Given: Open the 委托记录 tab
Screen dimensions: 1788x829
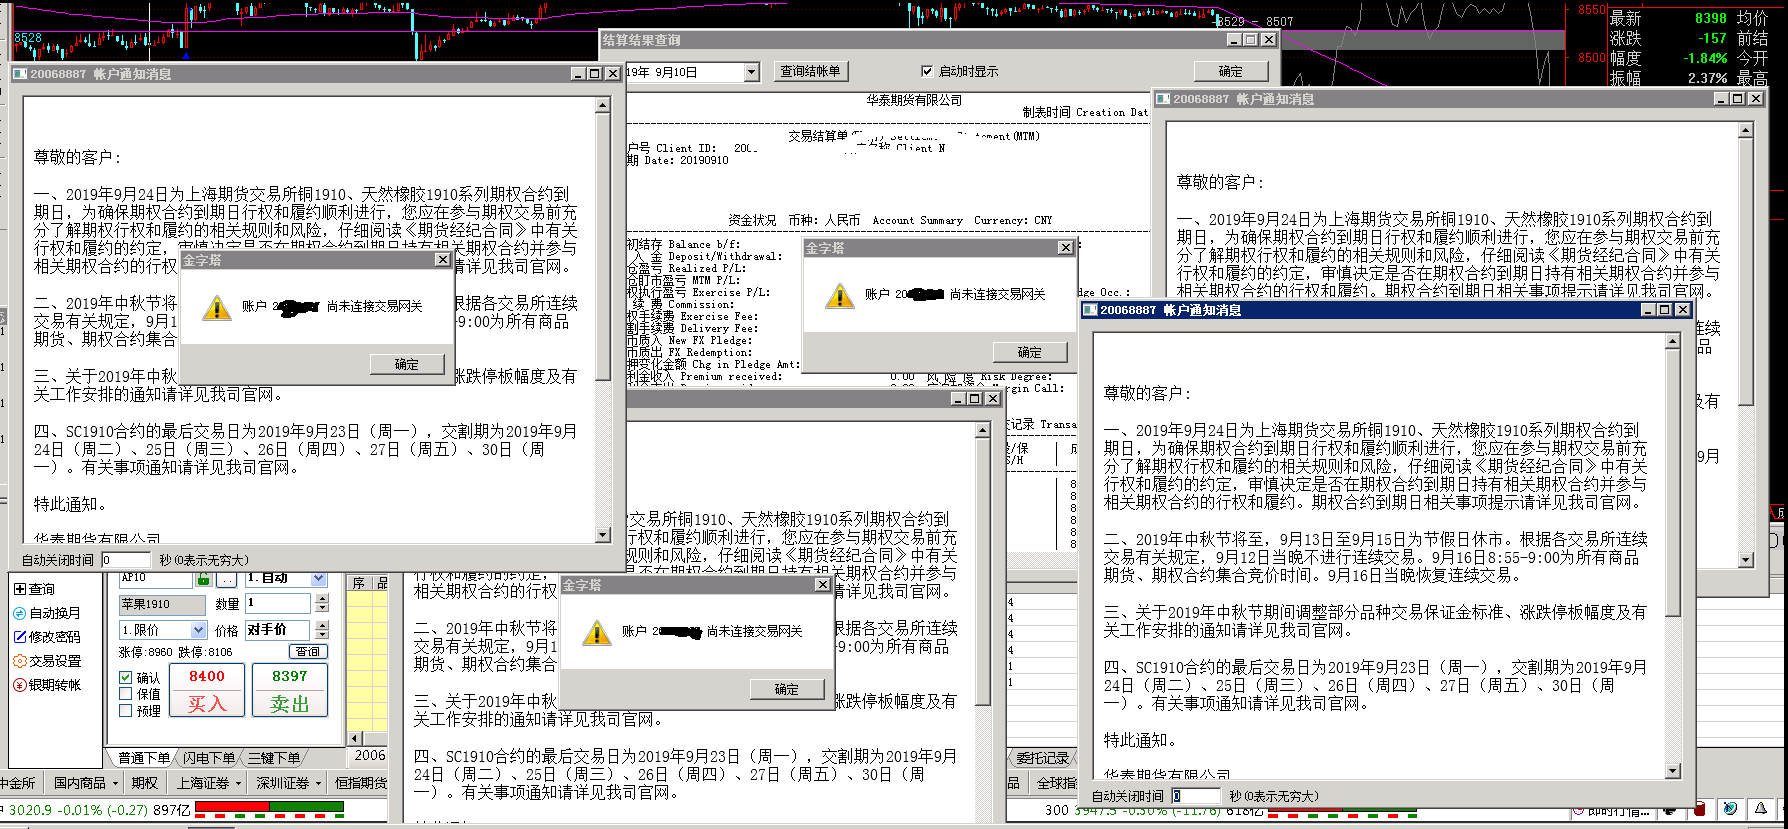Looking at the screenshot, I should point(1042,758).
